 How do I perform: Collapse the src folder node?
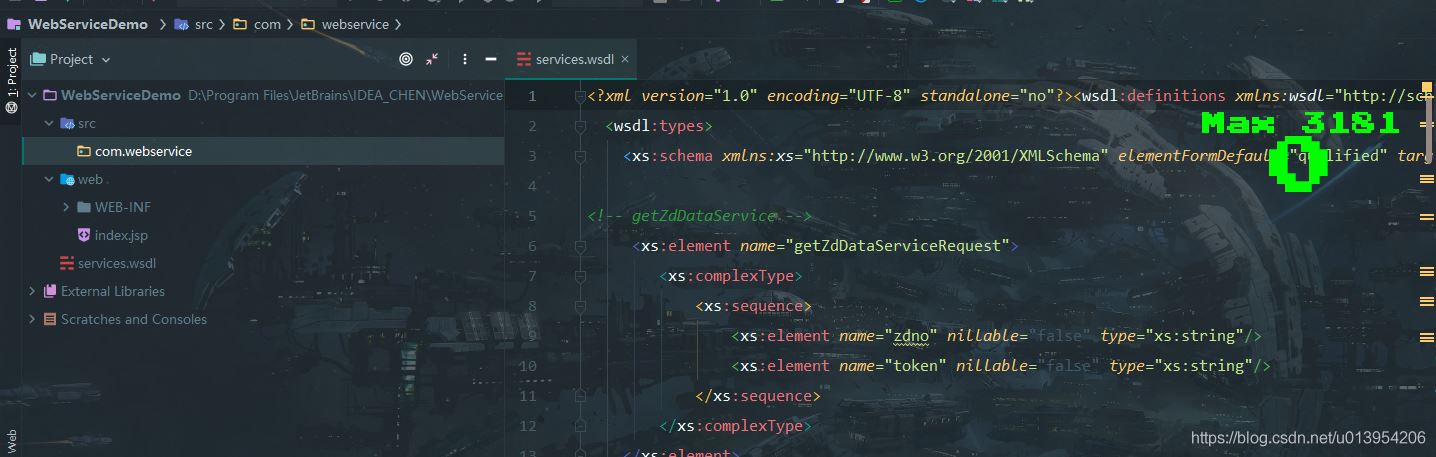[x=49, y=123]
